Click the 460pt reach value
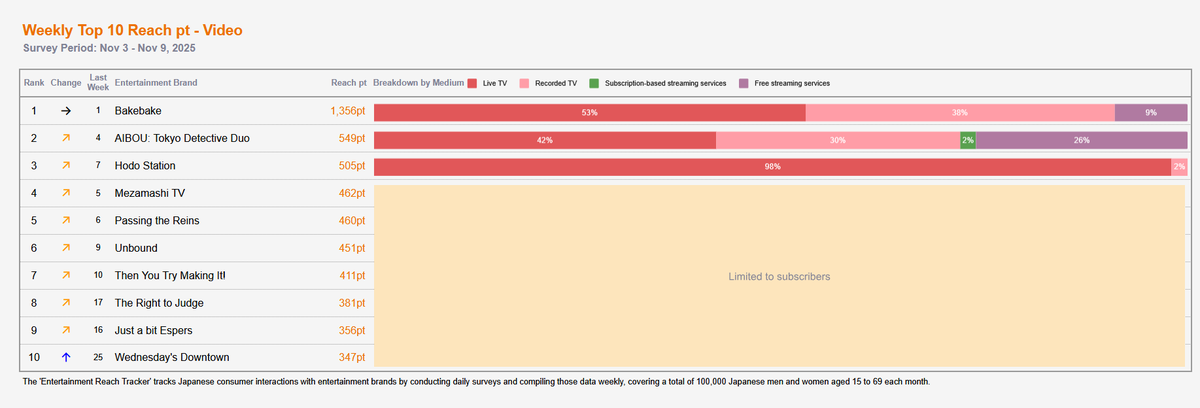1200x408 pixels. [x=352, y=221]
